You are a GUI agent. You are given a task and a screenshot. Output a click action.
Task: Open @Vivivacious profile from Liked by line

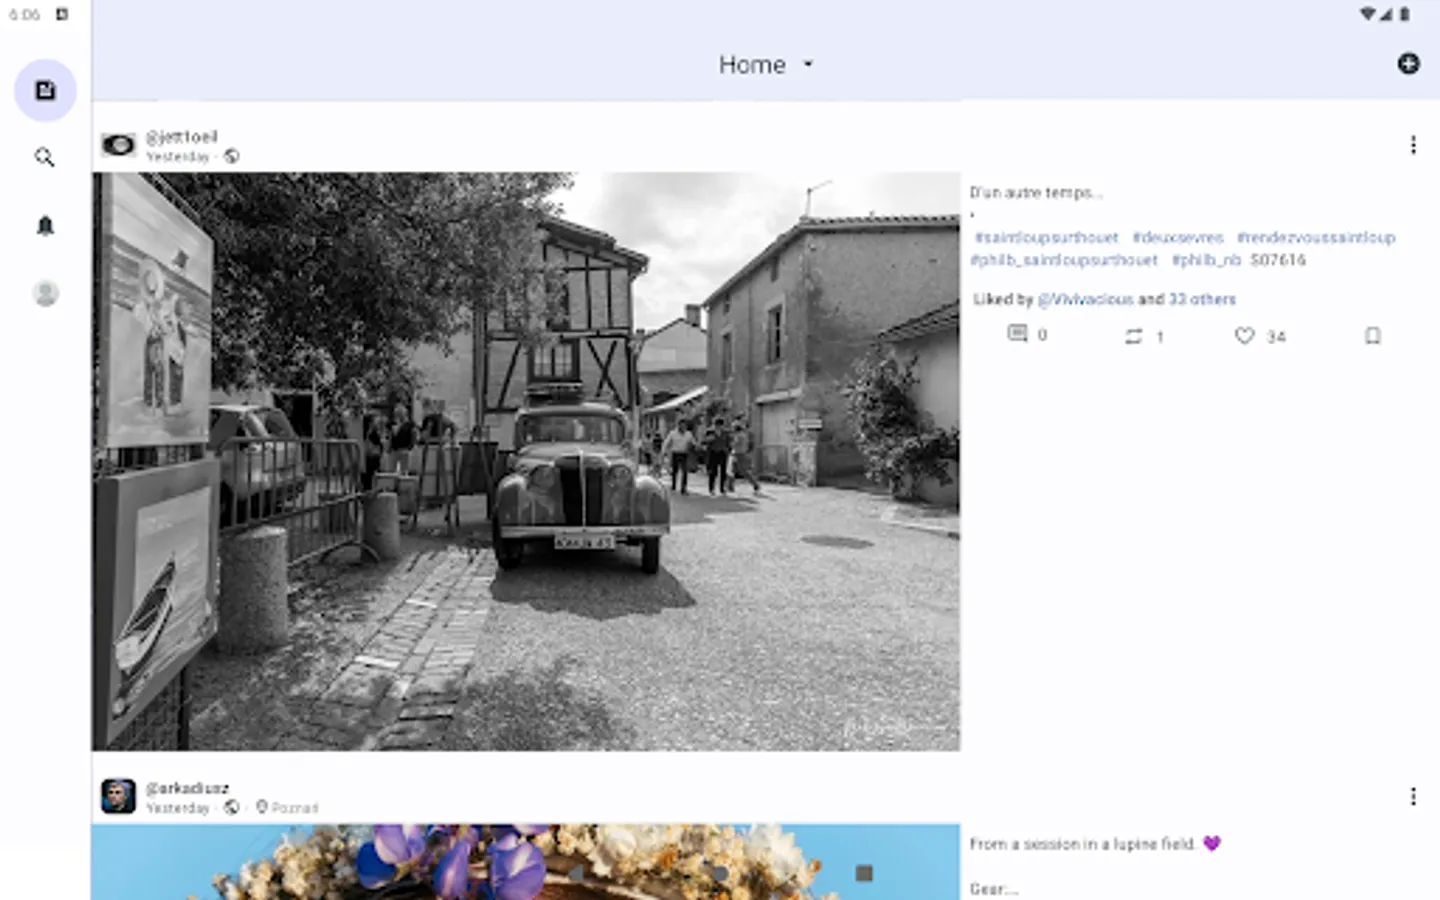click(x=1086, y=299)
